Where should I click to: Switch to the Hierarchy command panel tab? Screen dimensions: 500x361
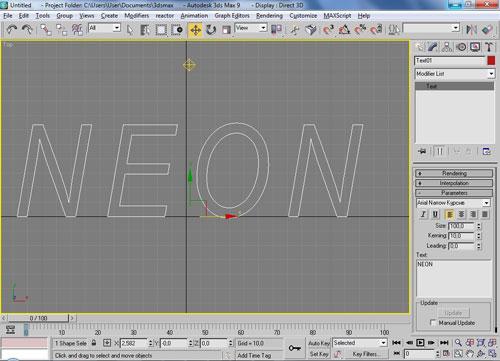coord(447,47)
